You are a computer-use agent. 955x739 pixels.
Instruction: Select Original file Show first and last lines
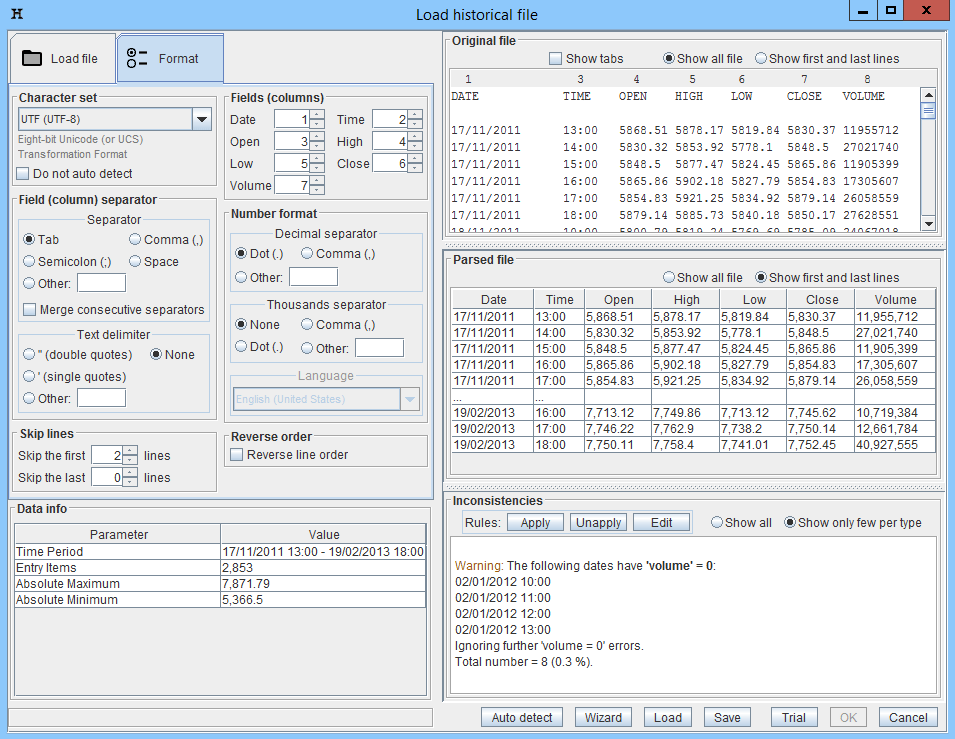click(x=761, y=58)
